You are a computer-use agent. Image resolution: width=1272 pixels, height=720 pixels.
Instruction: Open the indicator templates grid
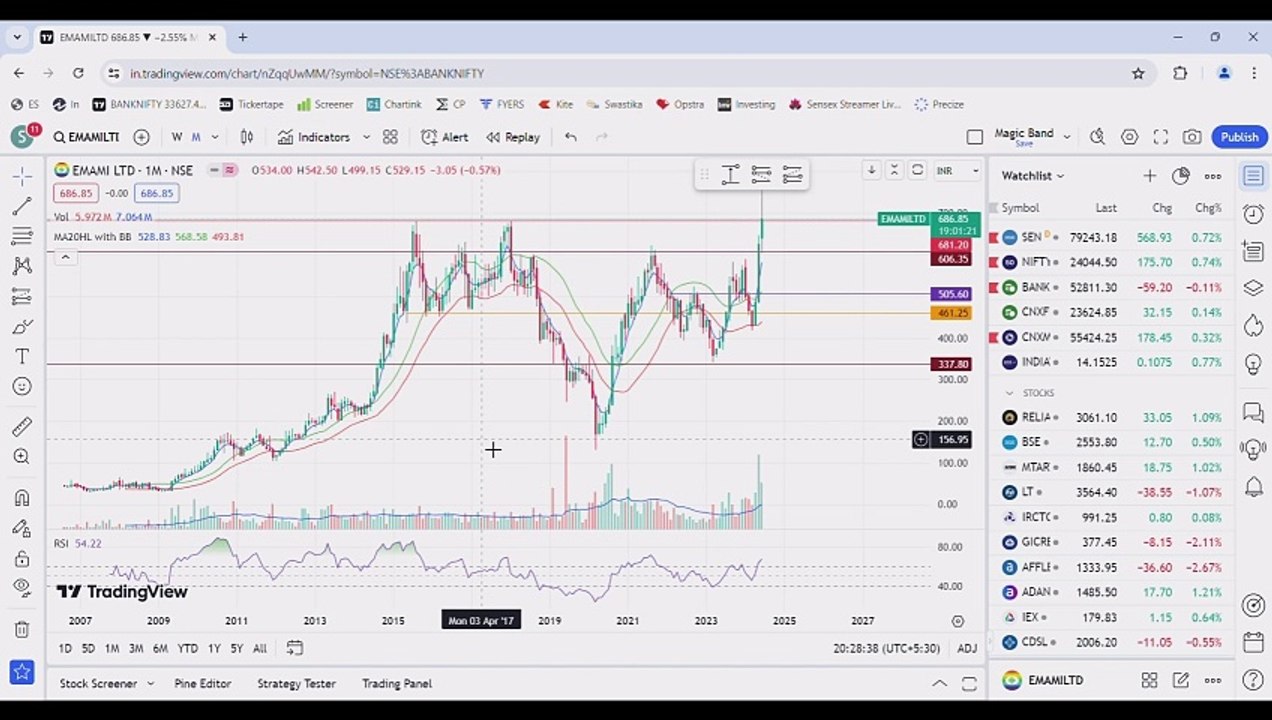point(390,137)
